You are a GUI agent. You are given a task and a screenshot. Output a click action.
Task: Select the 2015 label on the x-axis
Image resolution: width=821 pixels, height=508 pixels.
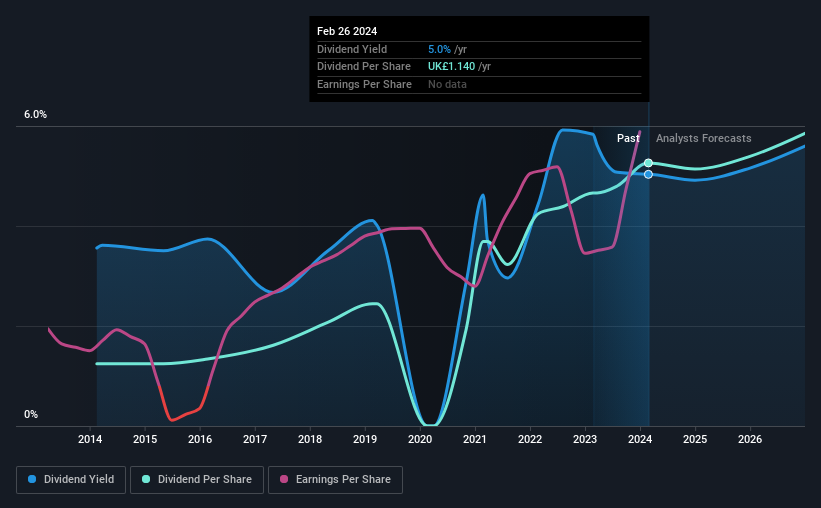(x=145, y=439)
